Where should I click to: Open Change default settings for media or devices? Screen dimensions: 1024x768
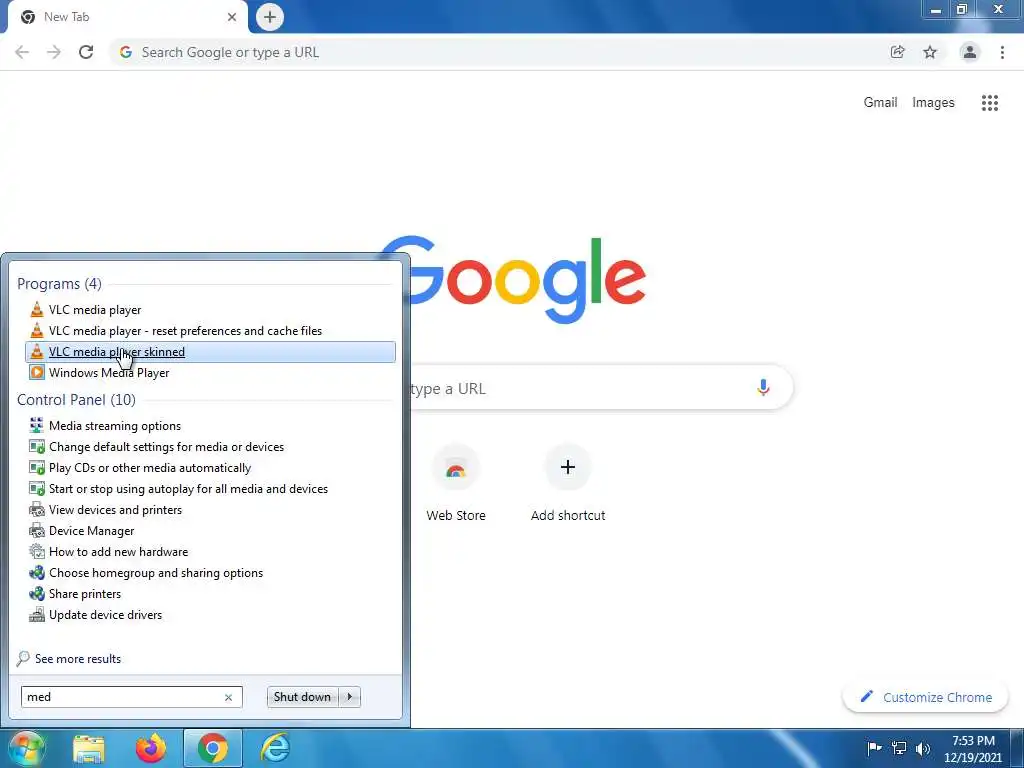click(166, 447)
